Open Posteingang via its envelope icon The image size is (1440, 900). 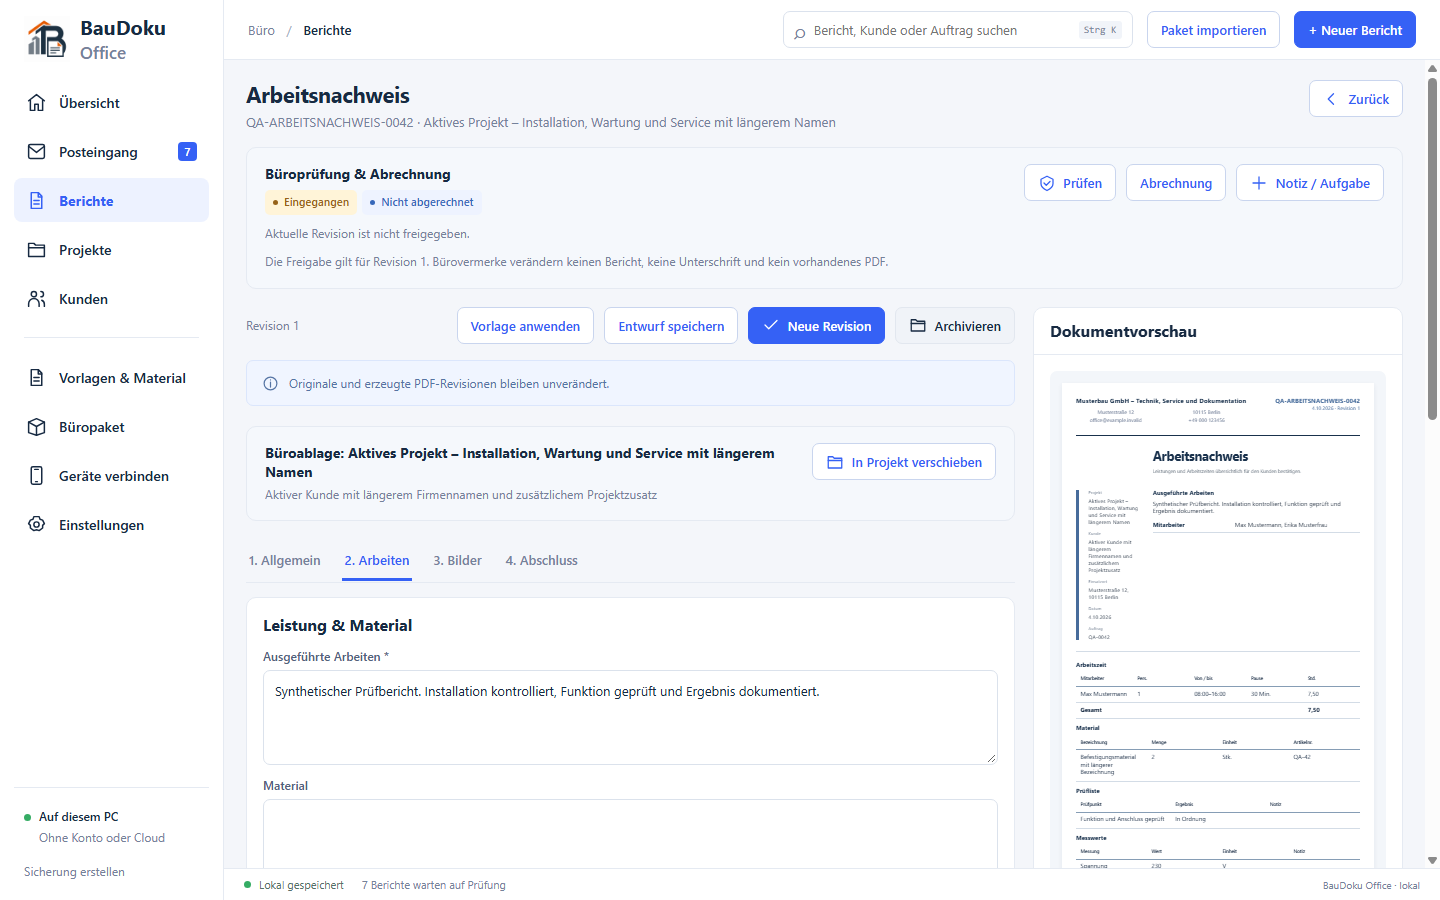37,152
